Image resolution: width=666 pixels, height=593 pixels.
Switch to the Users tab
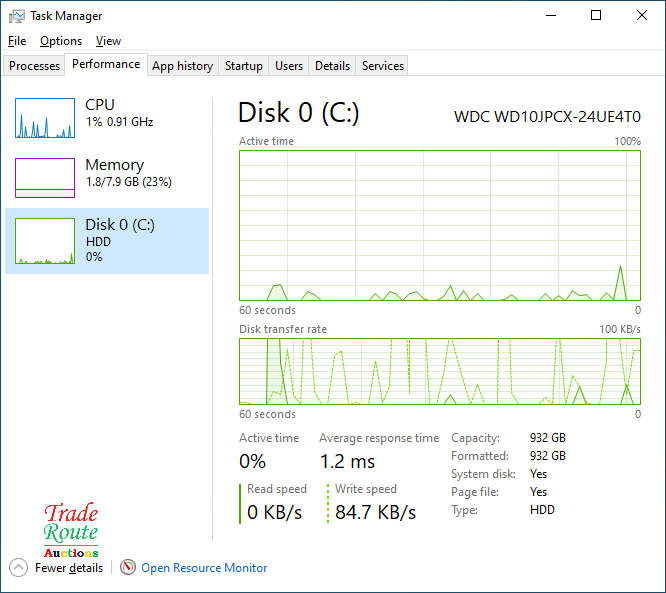pyautogui.click(x=289, y=66)
